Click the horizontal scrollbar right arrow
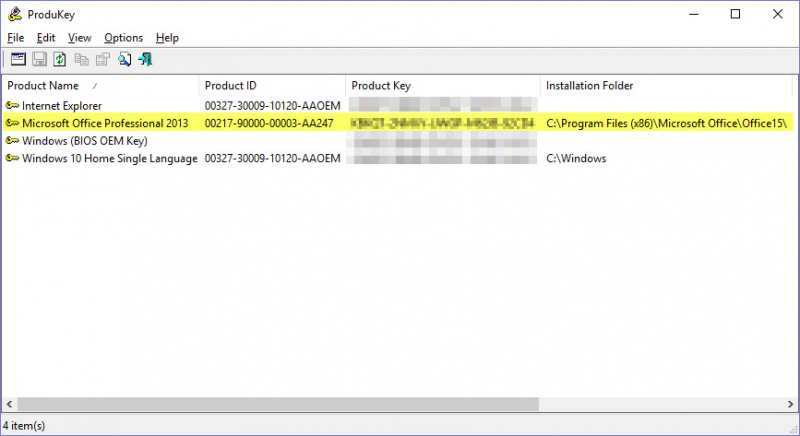This screenshot has height=436, width=800. coord(790,404)
